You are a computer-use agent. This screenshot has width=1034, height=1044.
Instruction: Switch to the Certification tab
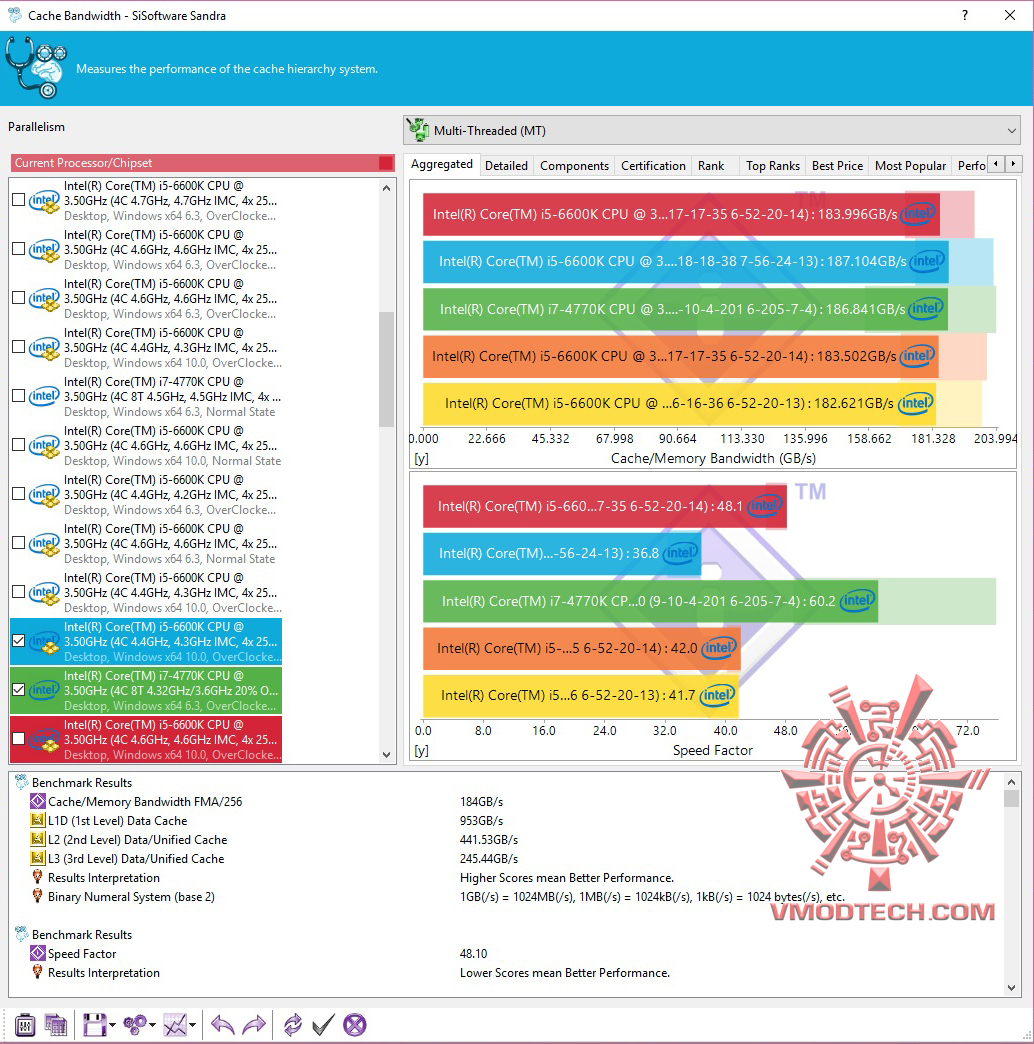653,166
